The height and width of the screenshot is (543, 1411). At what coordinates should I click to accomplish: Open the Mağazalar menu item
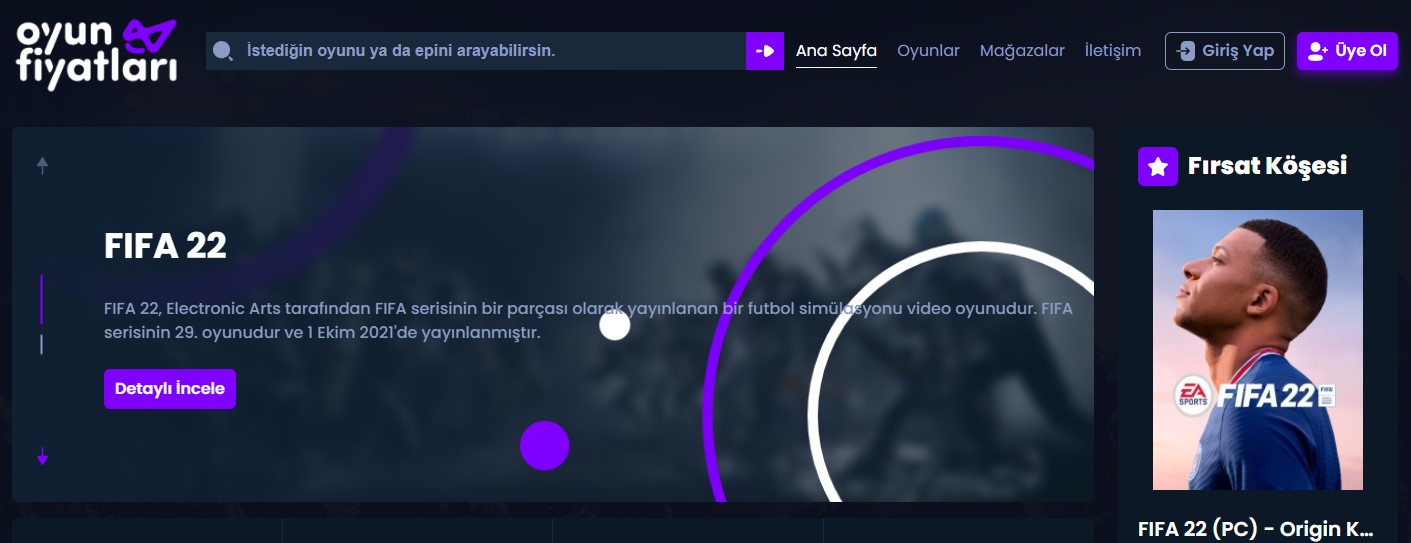tap(1022, 51)
